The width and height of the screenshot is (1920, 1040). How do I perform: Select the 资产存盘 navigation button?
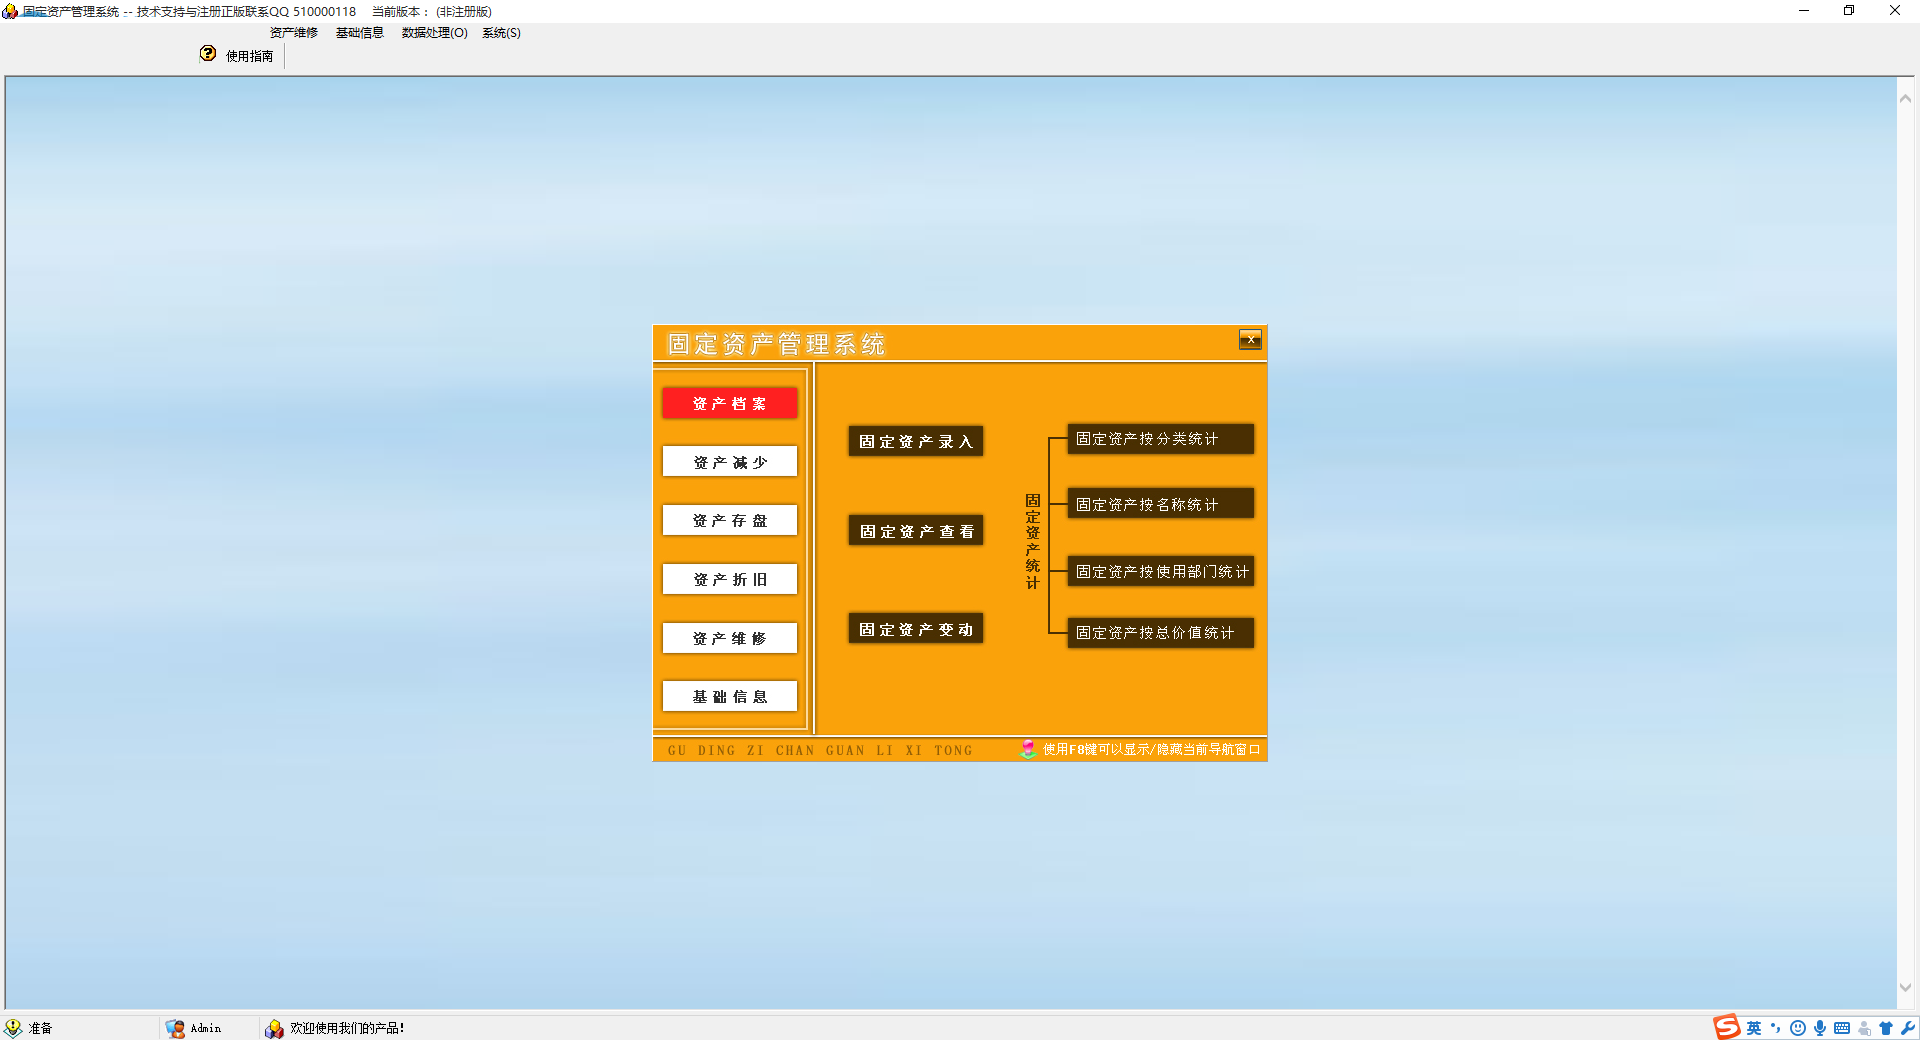(x=730, y=520)
